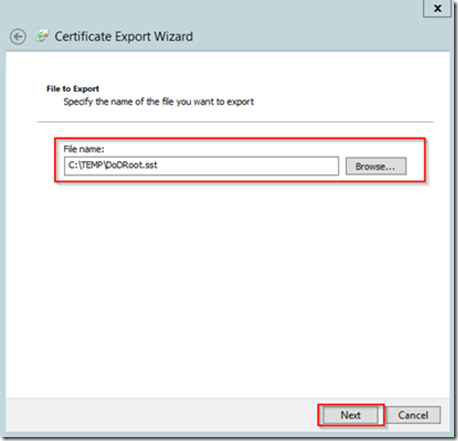Close the wizard with the X button
The image size is (458, 441).
(x=437, y=8)
